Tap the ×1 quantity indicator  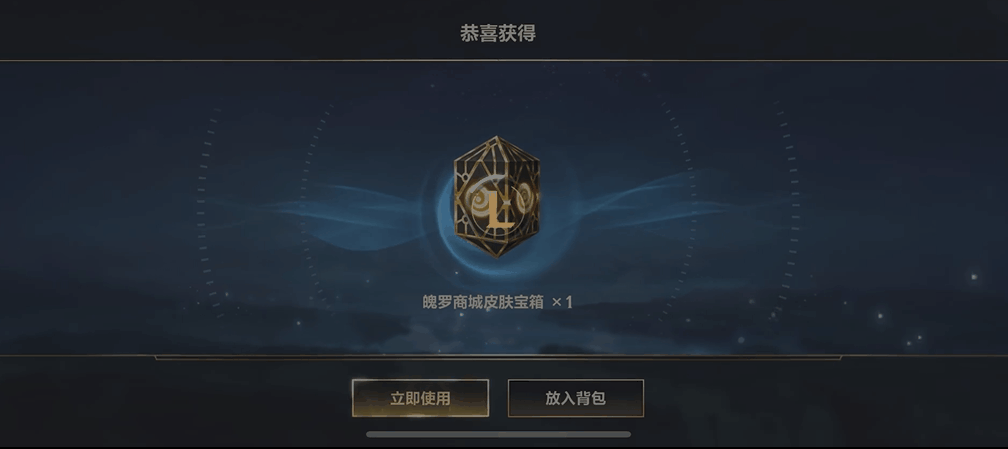pyautogui.click(x=562, y=302)
